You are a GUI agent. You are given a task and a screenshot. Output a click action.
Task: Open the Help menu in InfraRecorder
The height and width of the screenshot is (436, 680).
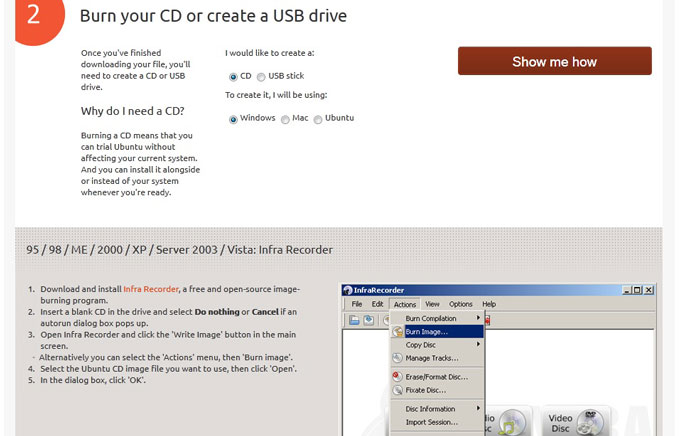point(489,304)
